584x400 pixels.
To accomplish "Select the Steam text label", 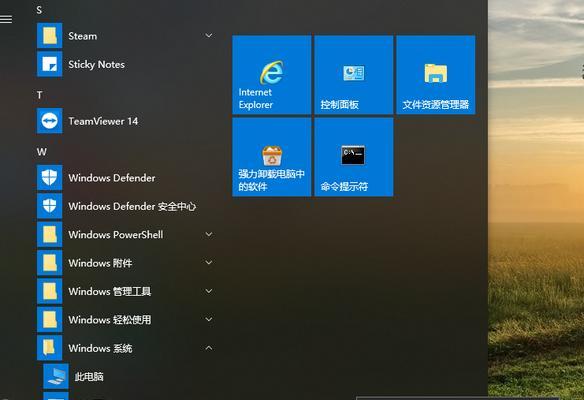I will click(83, 36).
